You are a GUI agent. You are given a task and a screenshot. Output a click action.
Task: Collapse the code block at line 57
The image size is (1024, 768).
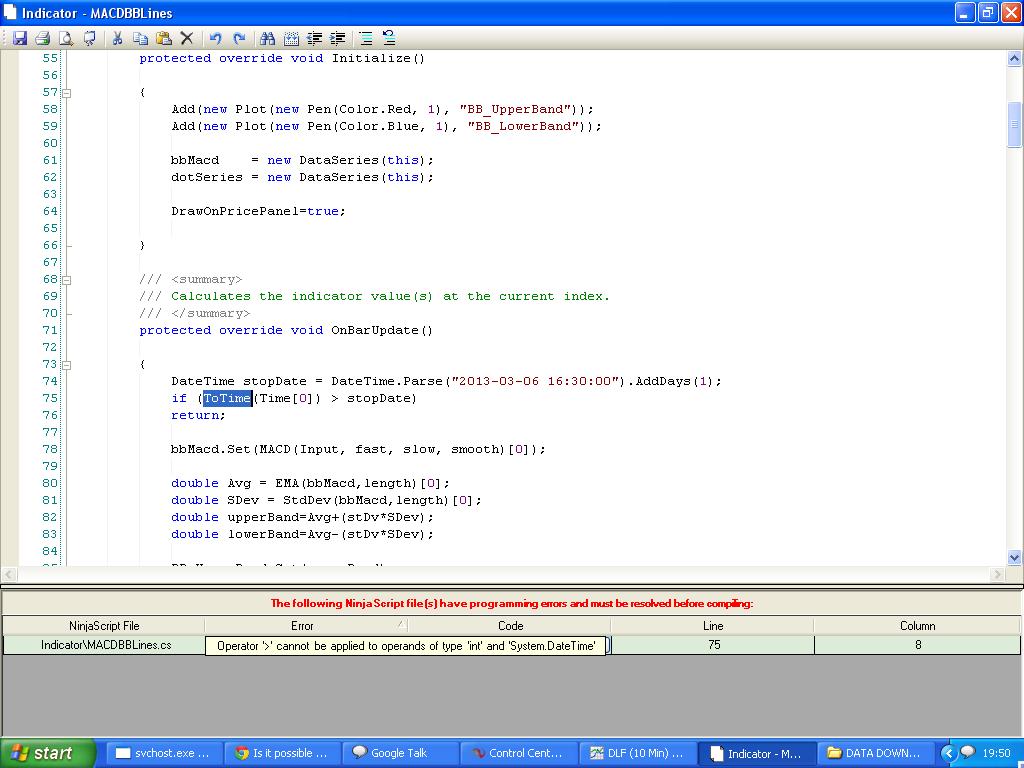(x=67, y=92)
